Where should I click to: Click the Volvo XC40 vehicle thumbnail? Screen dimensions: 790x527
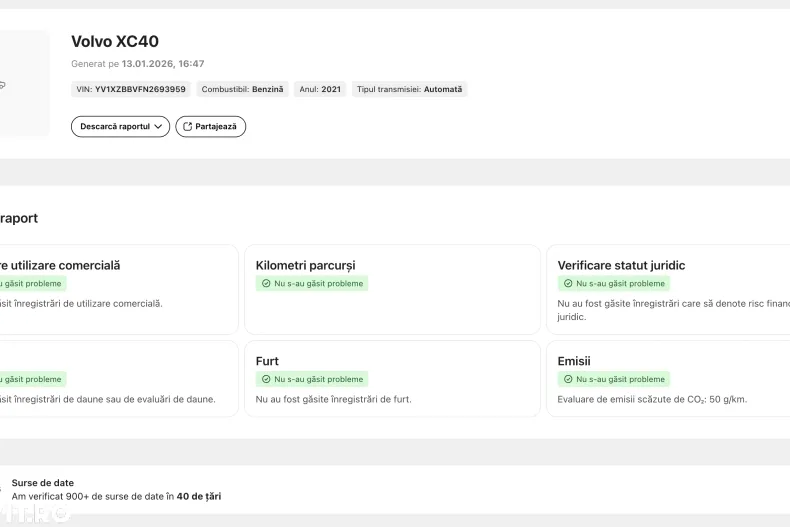20,84
